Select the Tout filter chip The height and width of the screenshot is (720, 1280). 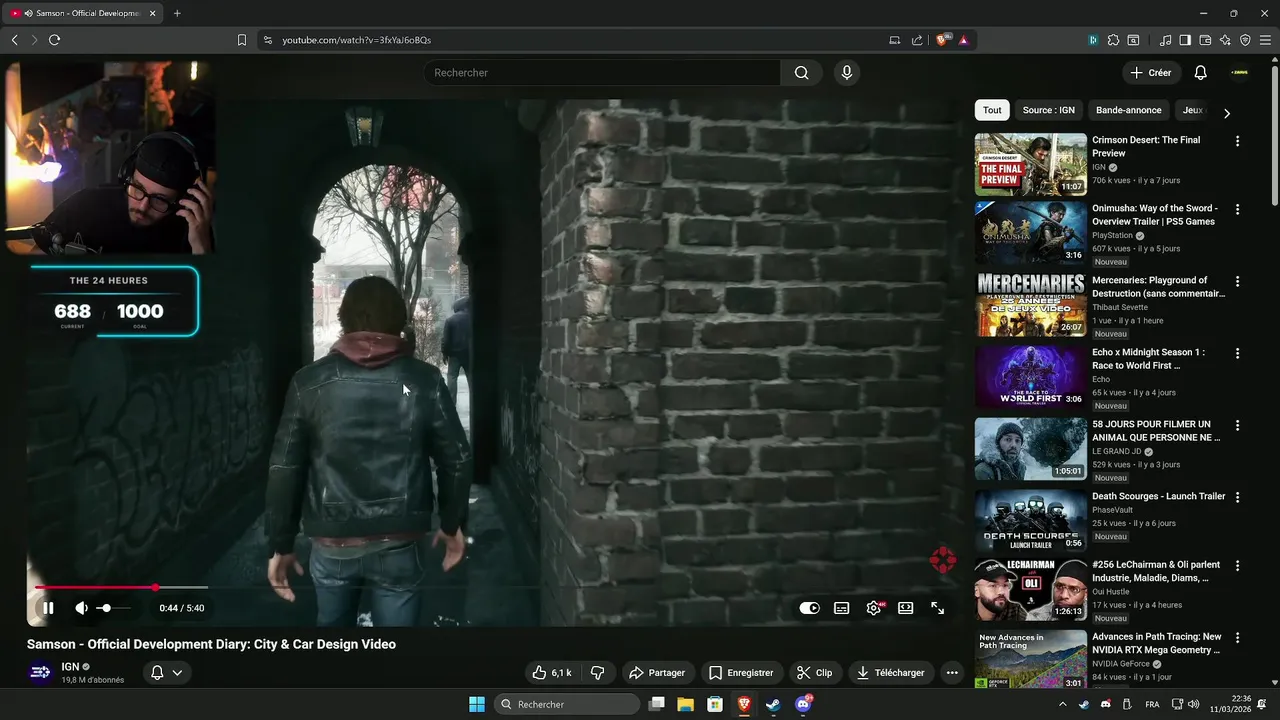point(992,111)
